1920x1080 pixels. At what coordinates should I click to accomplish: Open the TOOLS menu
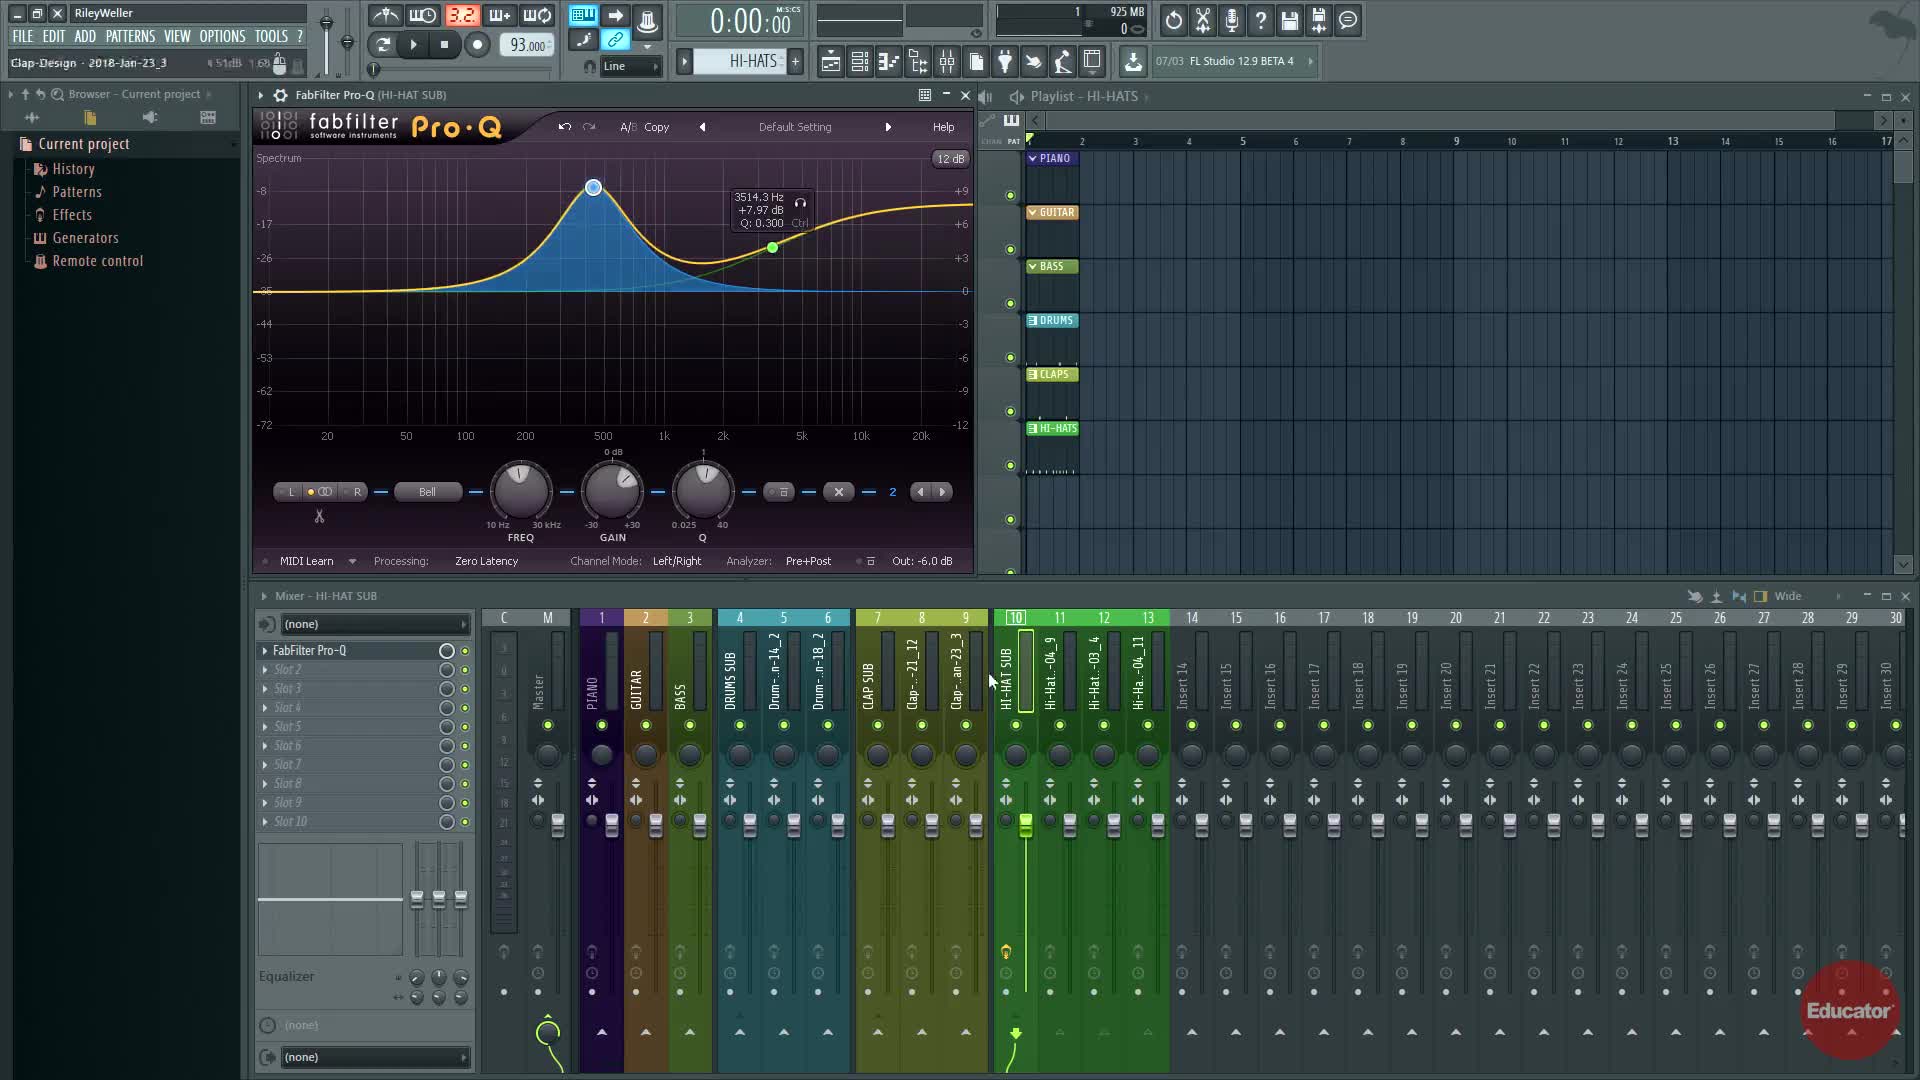[270, 36]
